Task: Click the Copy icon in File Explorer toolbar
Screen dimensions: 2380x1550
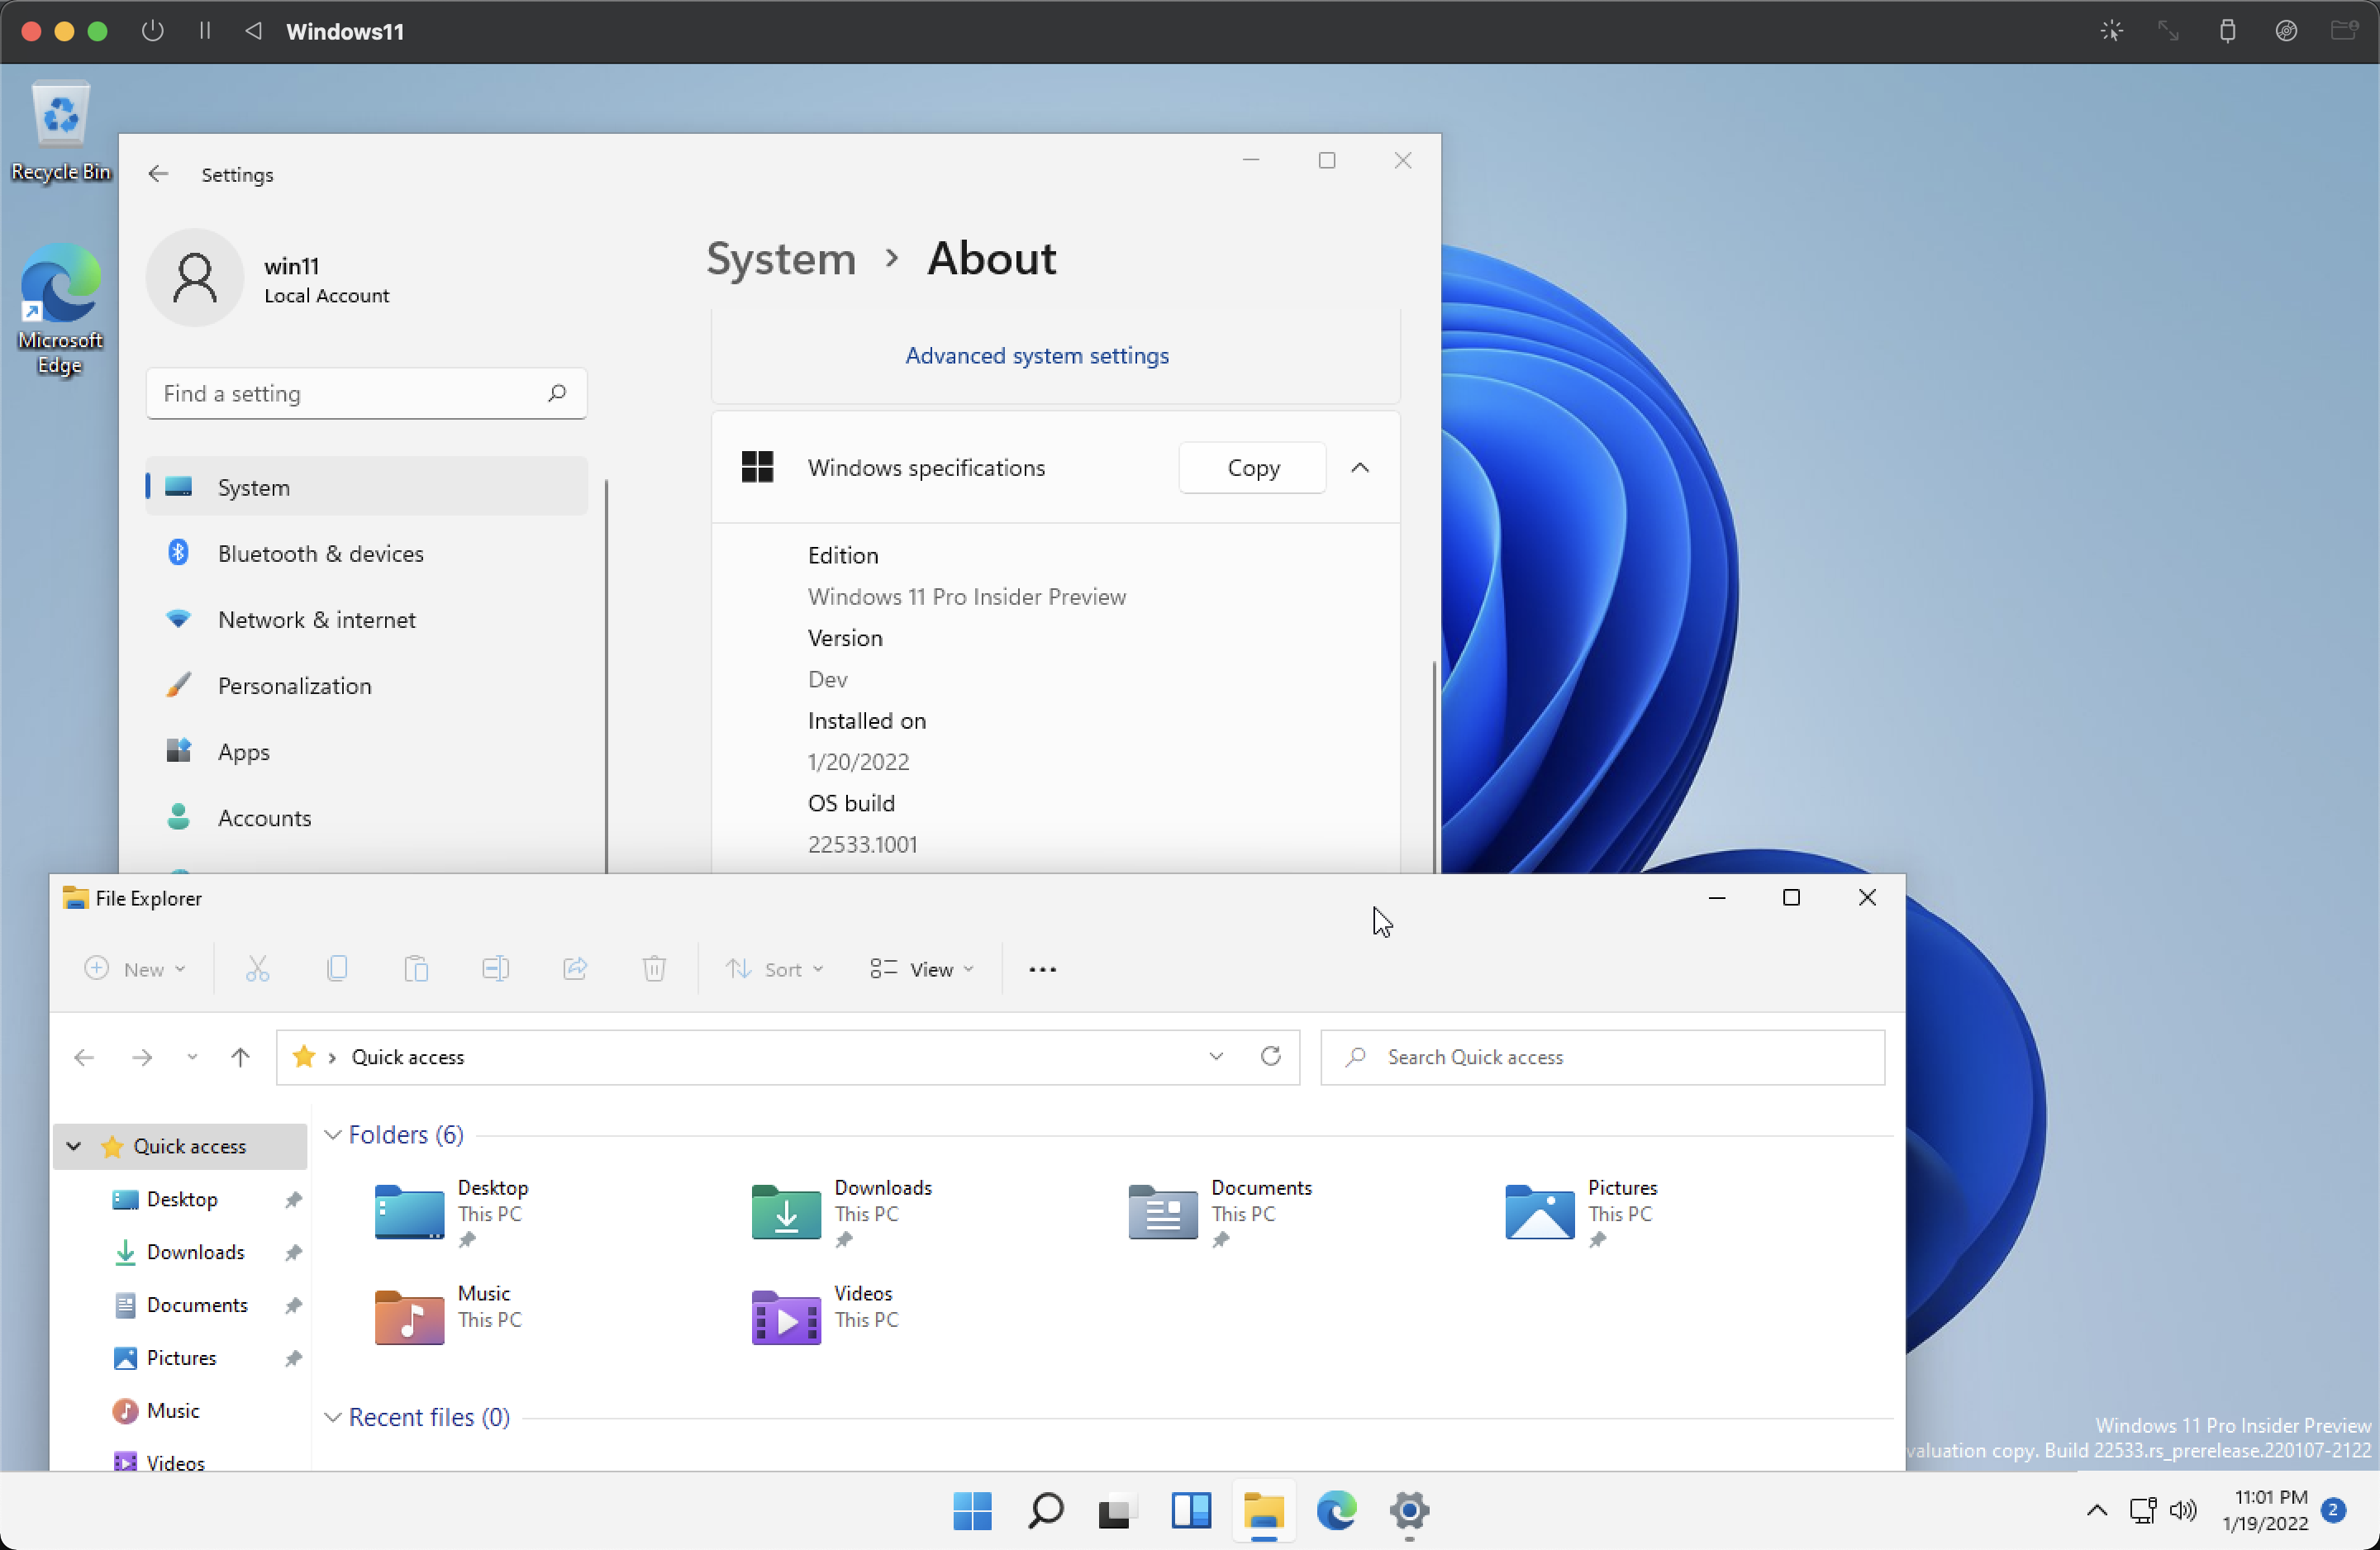Action: pos(337,968)
